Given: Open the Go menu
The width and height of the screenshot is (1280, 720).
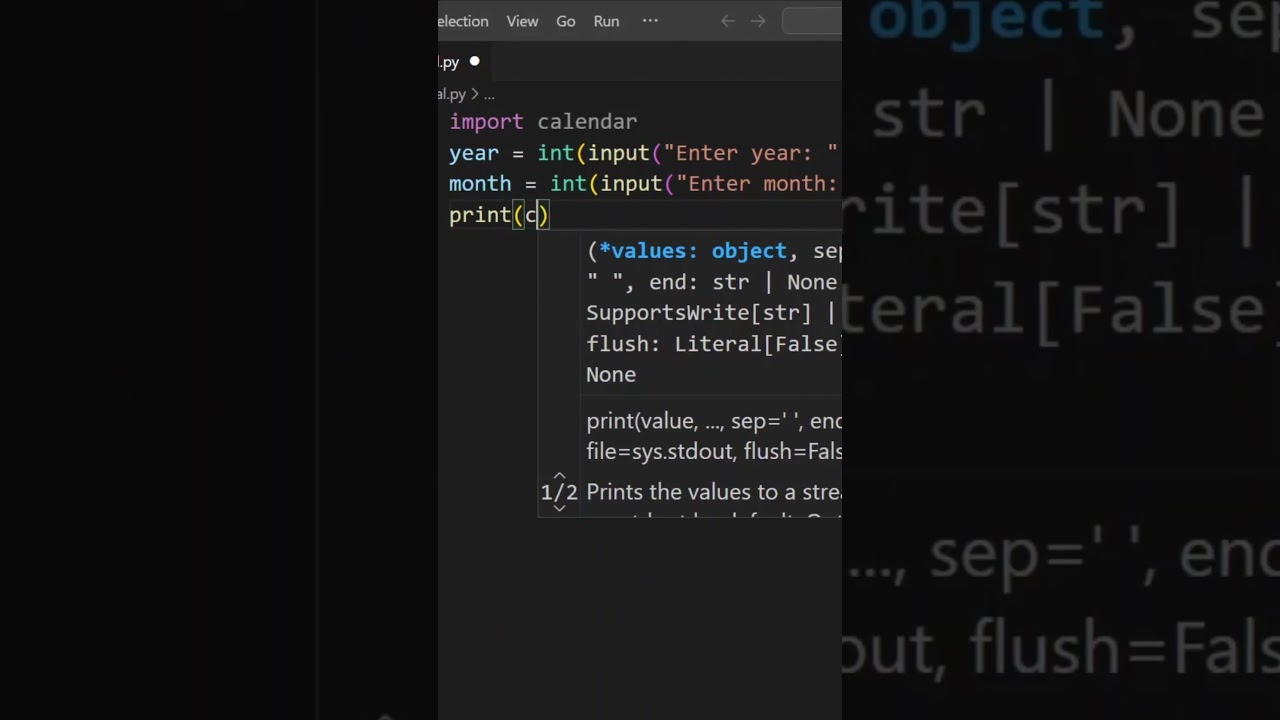Looking at the screenshot, I should click(566, 21).
